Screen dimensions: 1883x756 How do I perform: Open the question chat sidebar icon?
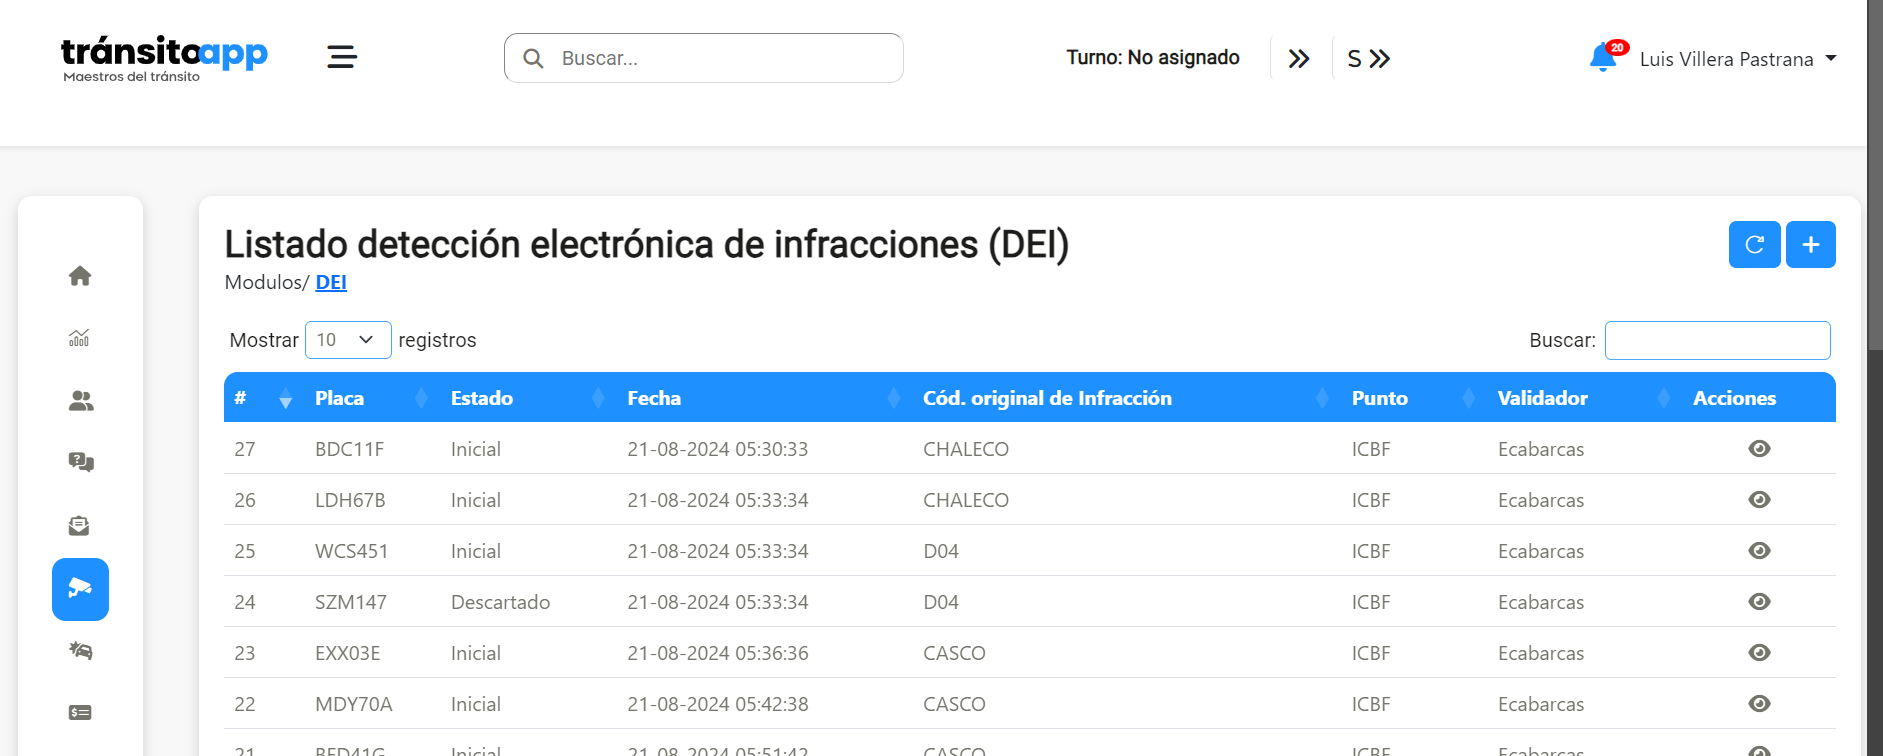click(80, 462)
